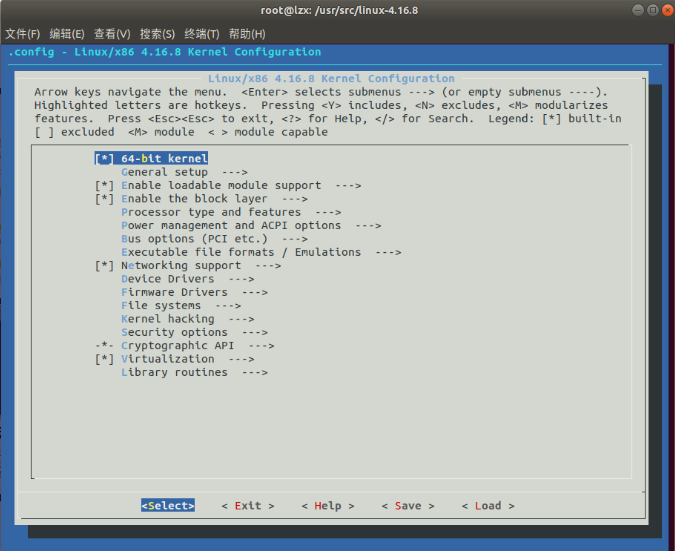Click the < Help > button

tap(328, 505)
